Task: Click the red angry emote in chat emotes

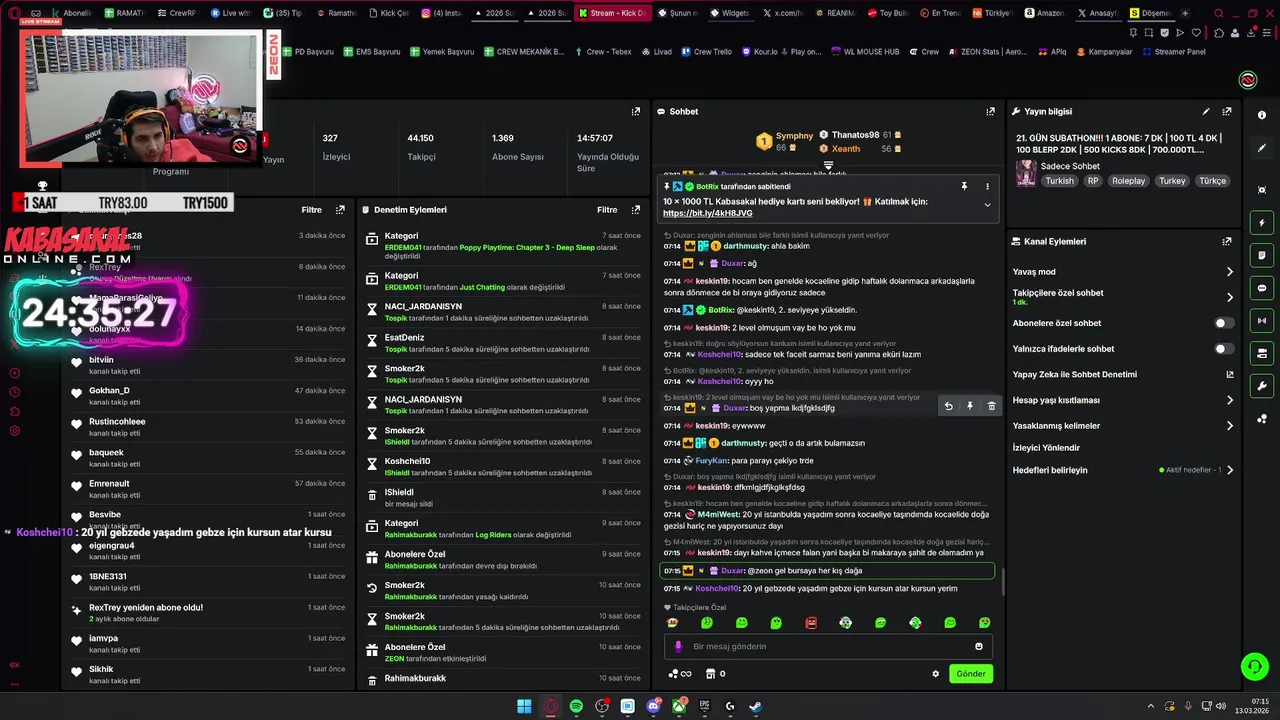Action: click(x=811, y=623)
